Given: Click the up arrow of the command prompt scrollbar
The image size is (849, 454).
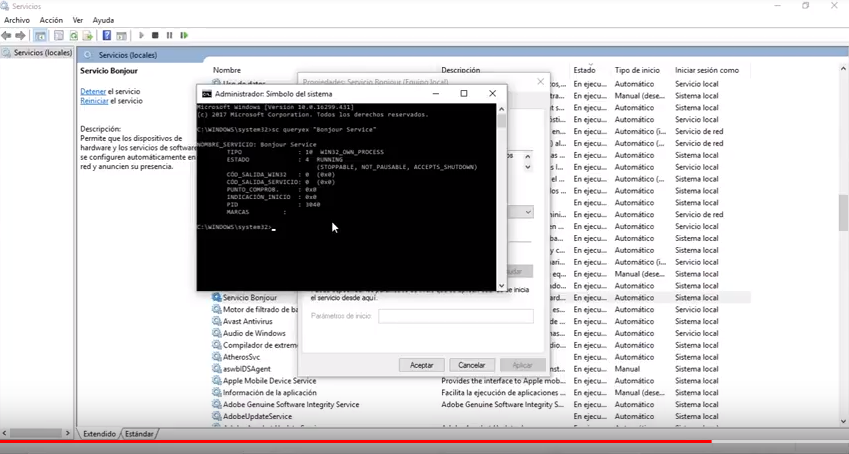Looking at the screenshot, I should 501,109.
